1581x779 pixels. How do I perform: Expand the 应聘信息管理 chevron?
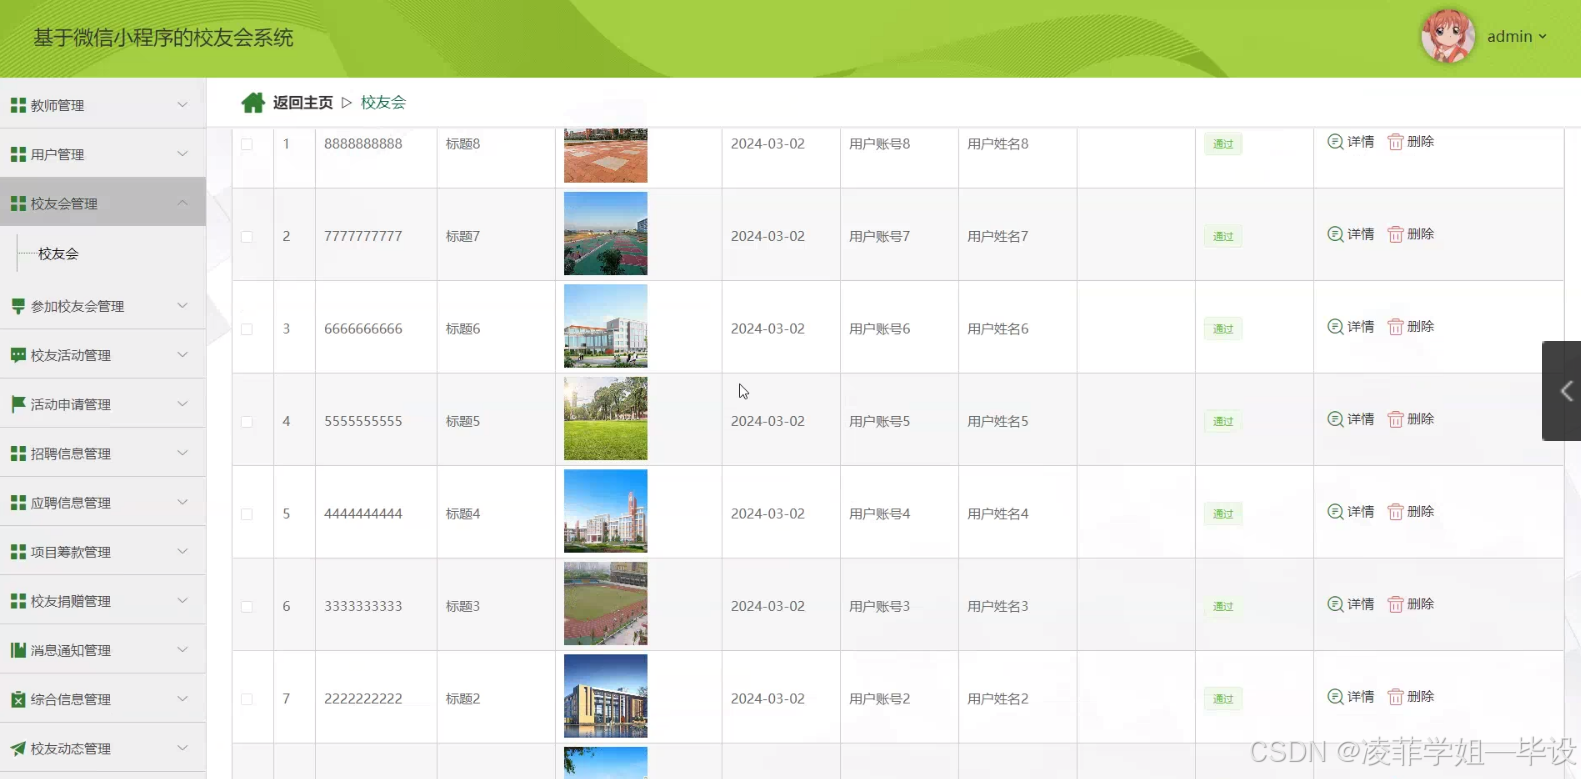182,502
